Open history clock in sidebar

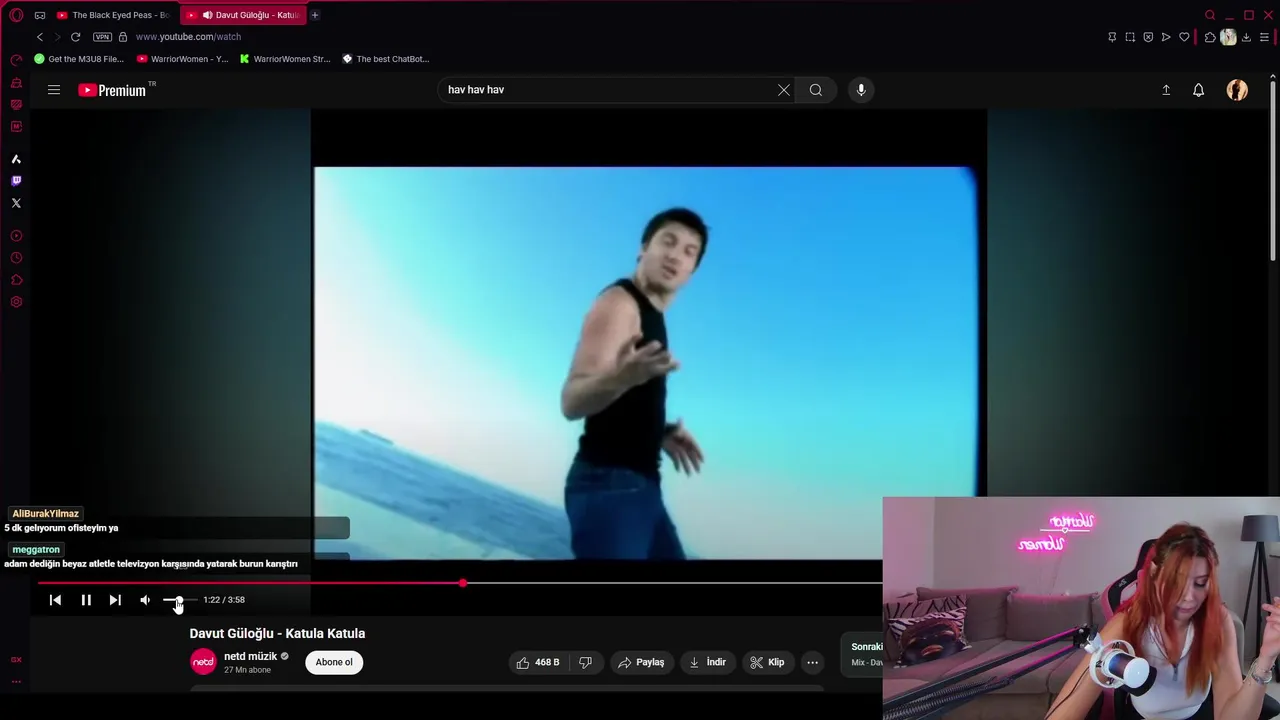click(16, 258)
